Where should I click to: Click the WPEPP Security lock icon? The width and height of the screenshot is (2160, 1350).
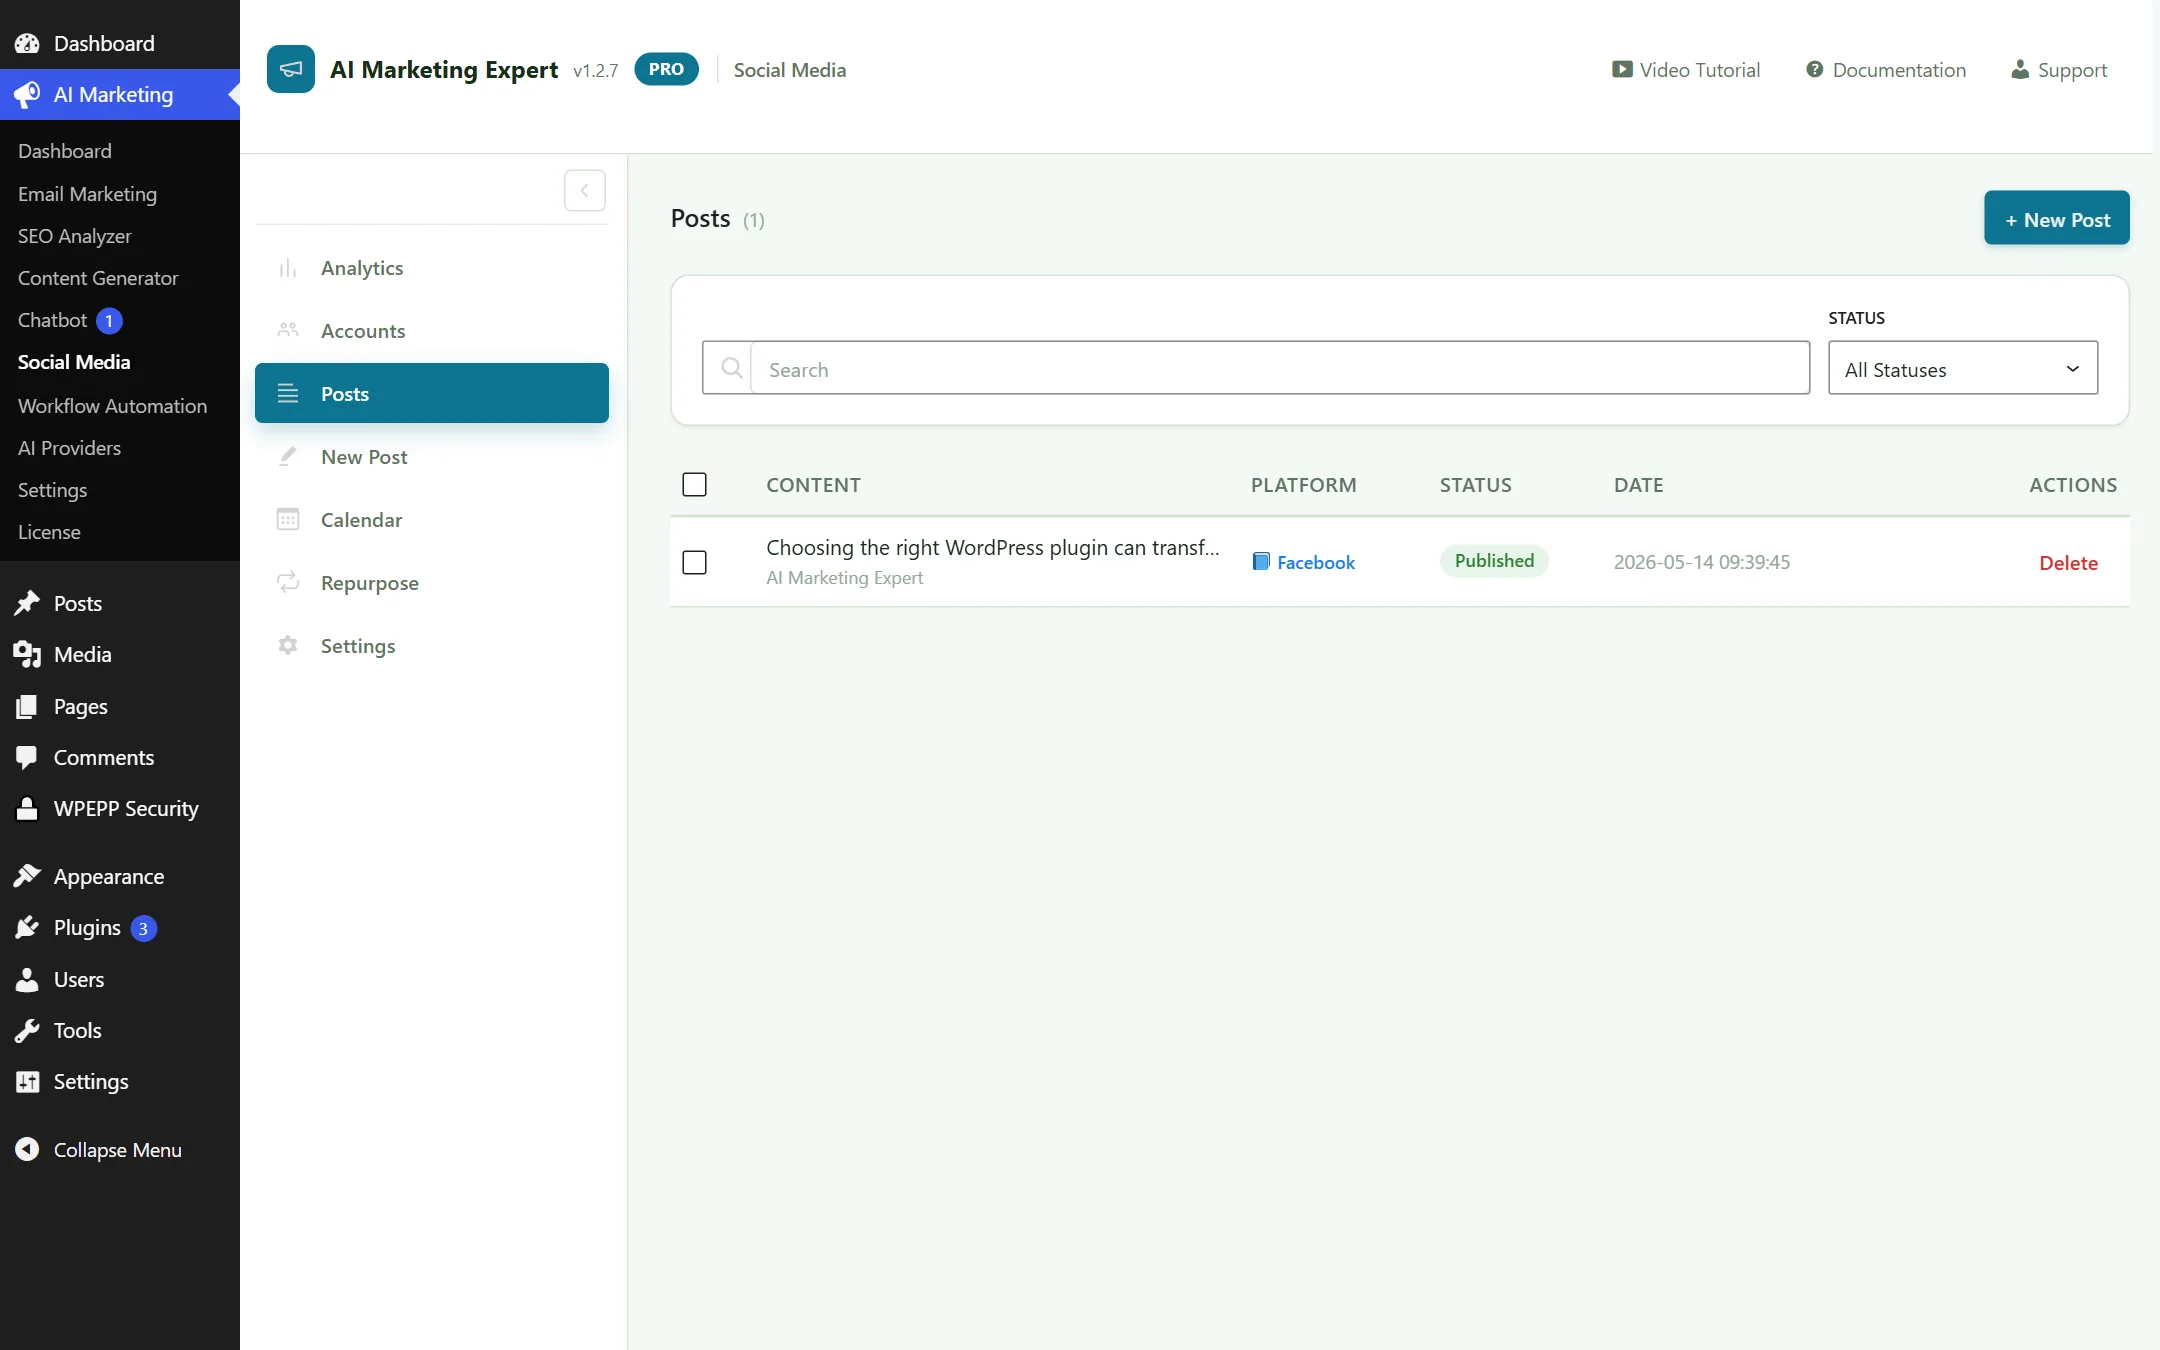pos(27,808)
